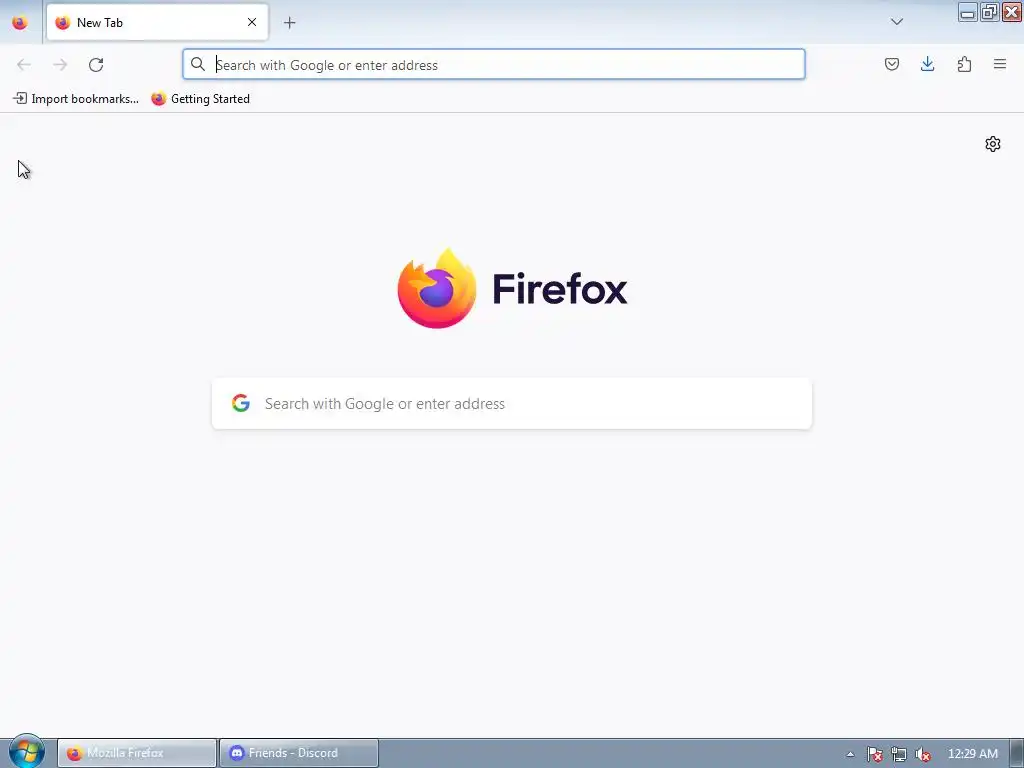Close the New Tab tab

pos(252,22)
